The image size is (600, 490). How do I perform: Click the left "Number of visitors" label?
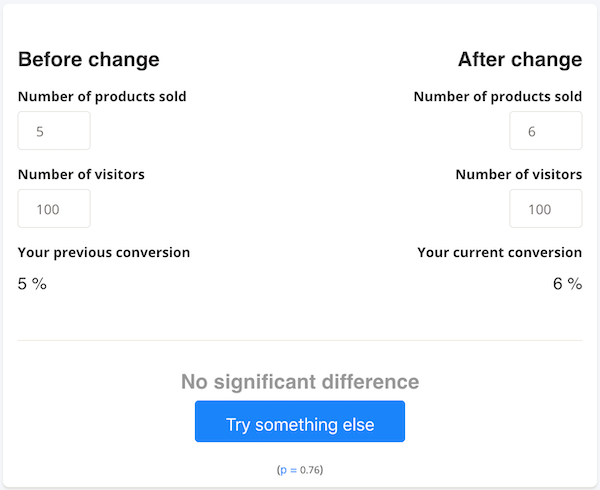coord(81,174)
